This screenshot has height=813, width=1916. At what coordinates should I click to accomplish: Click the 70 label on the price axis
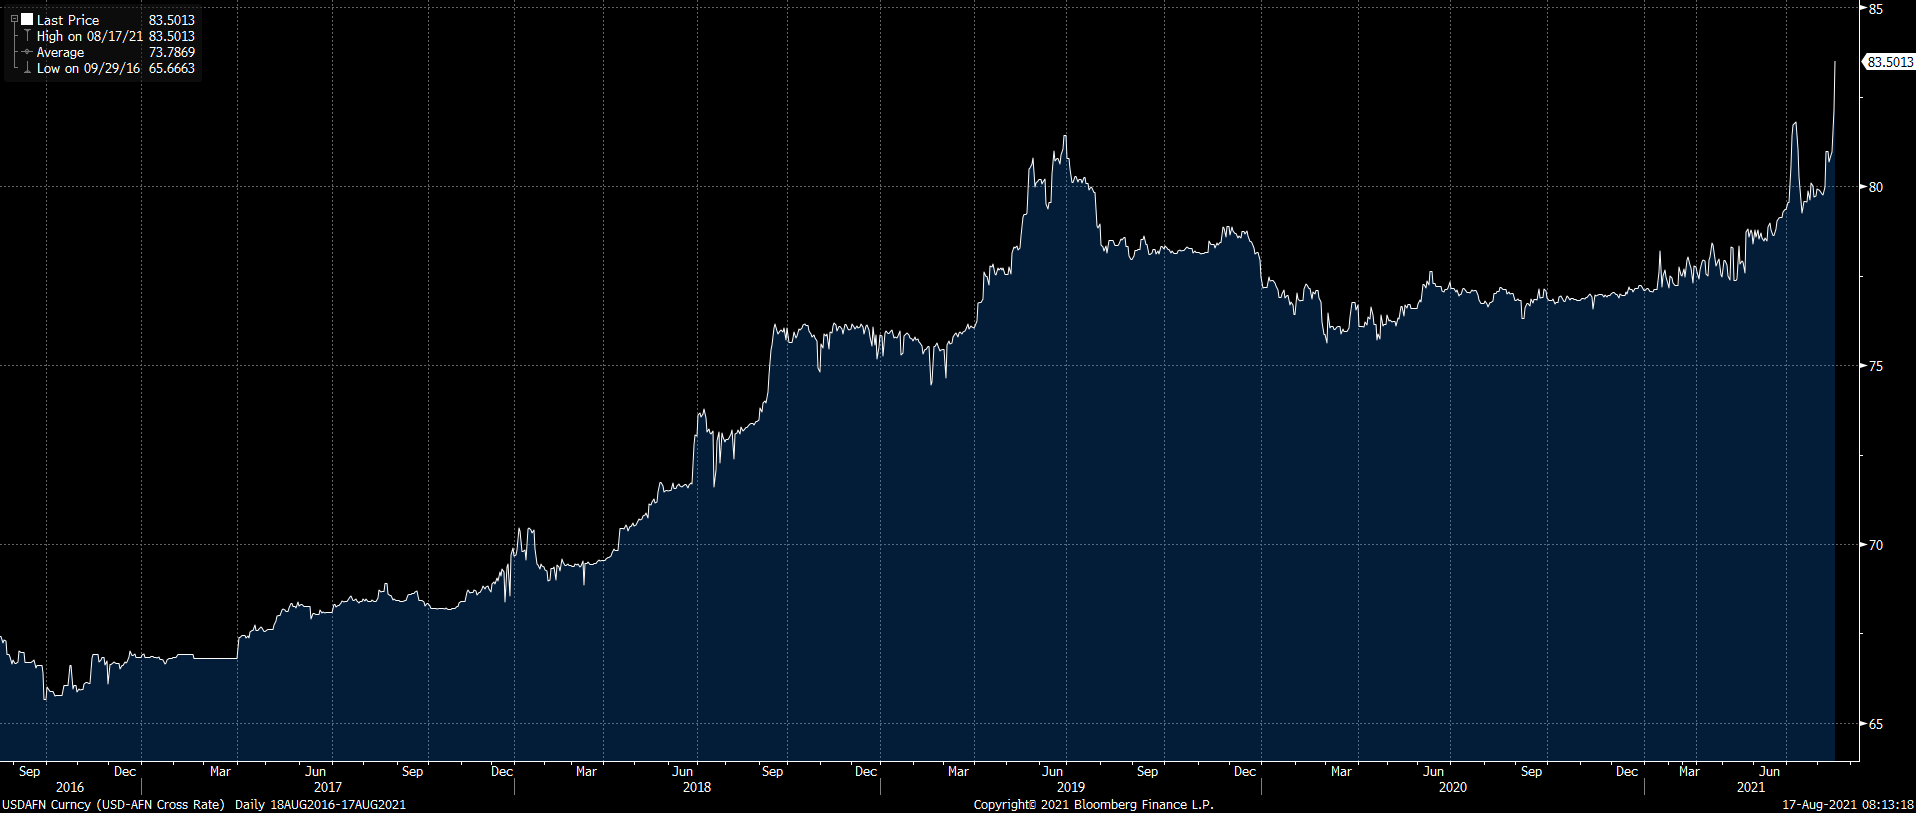(x=1875, y=545)
